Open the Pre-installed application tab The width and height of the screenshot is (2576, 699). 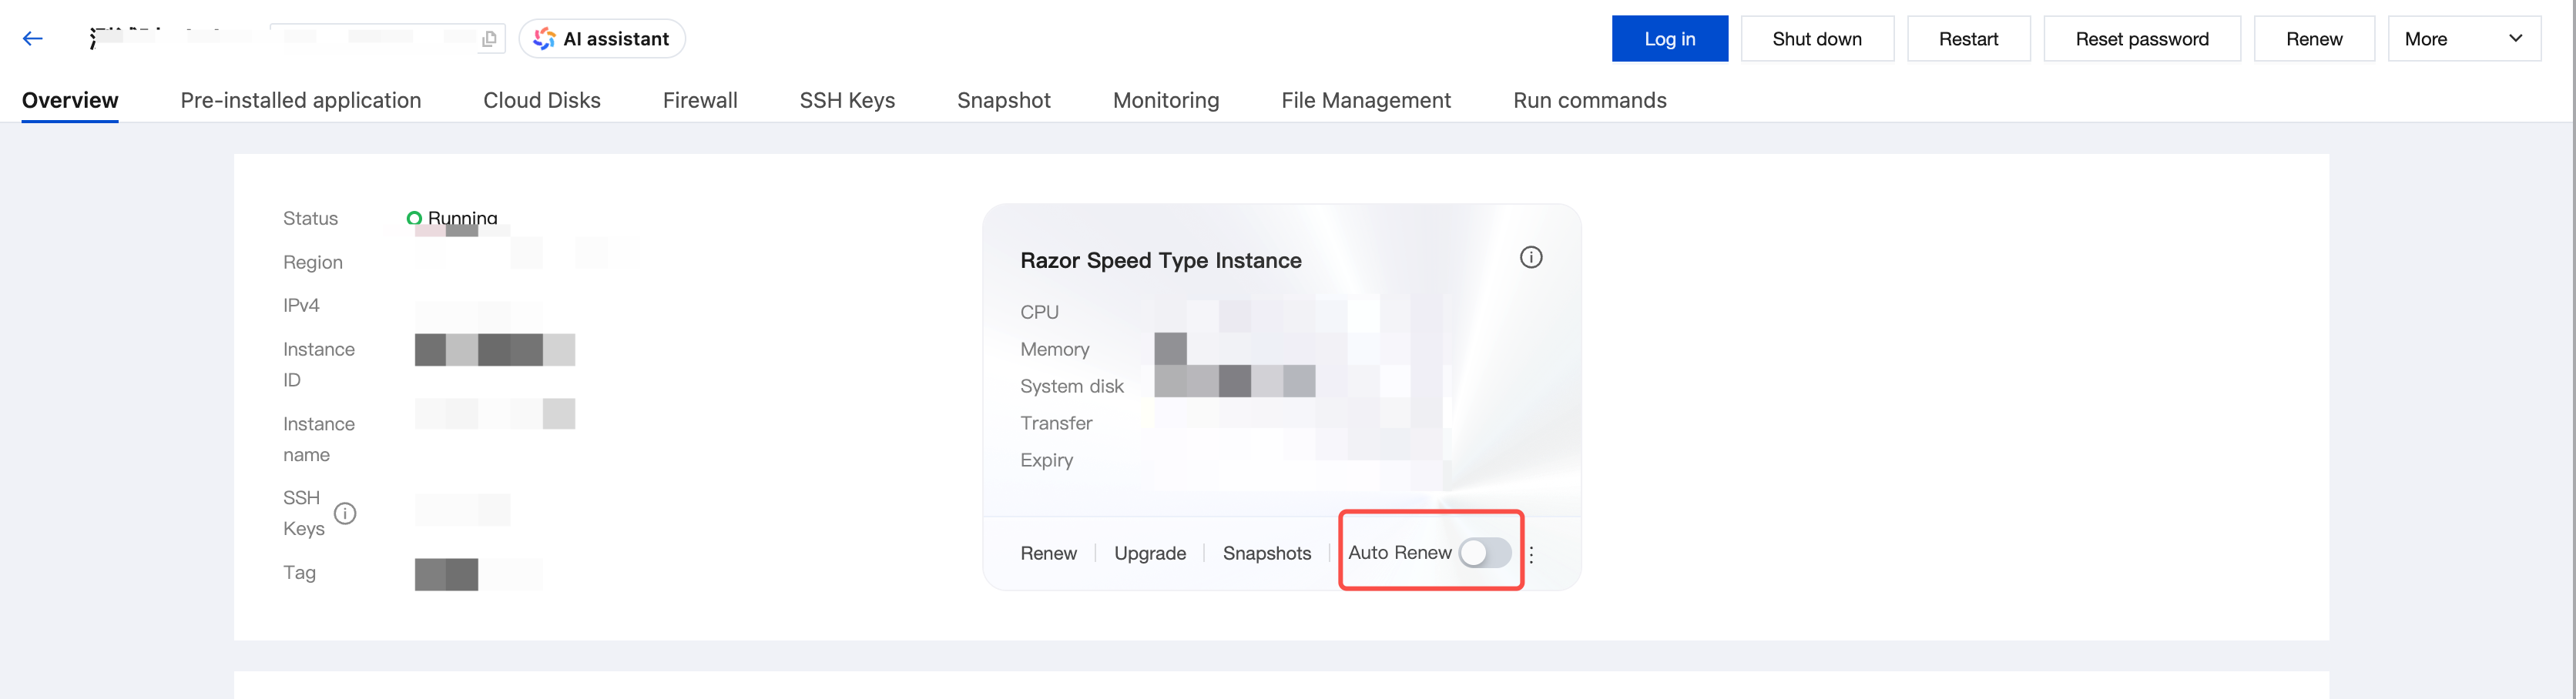coord(301,101)
